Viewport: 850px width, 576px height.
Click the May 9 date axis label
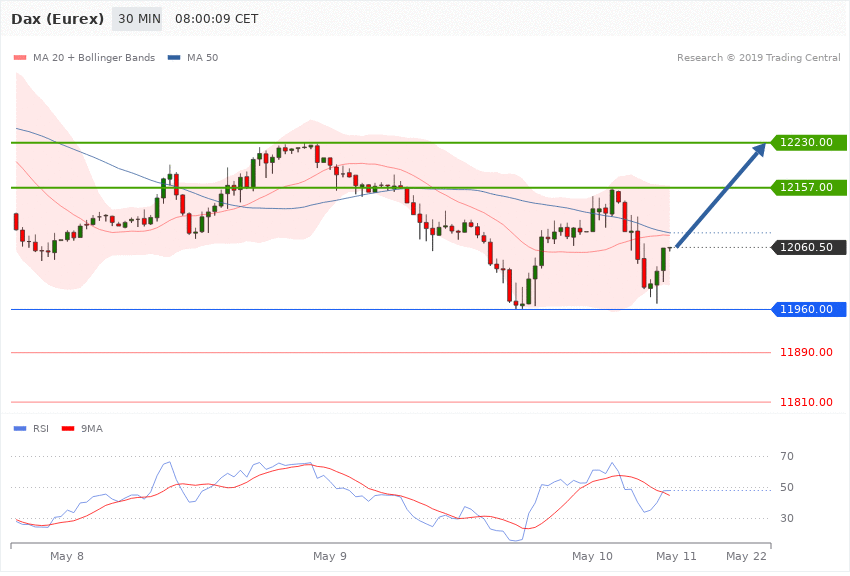coord(330,556)
